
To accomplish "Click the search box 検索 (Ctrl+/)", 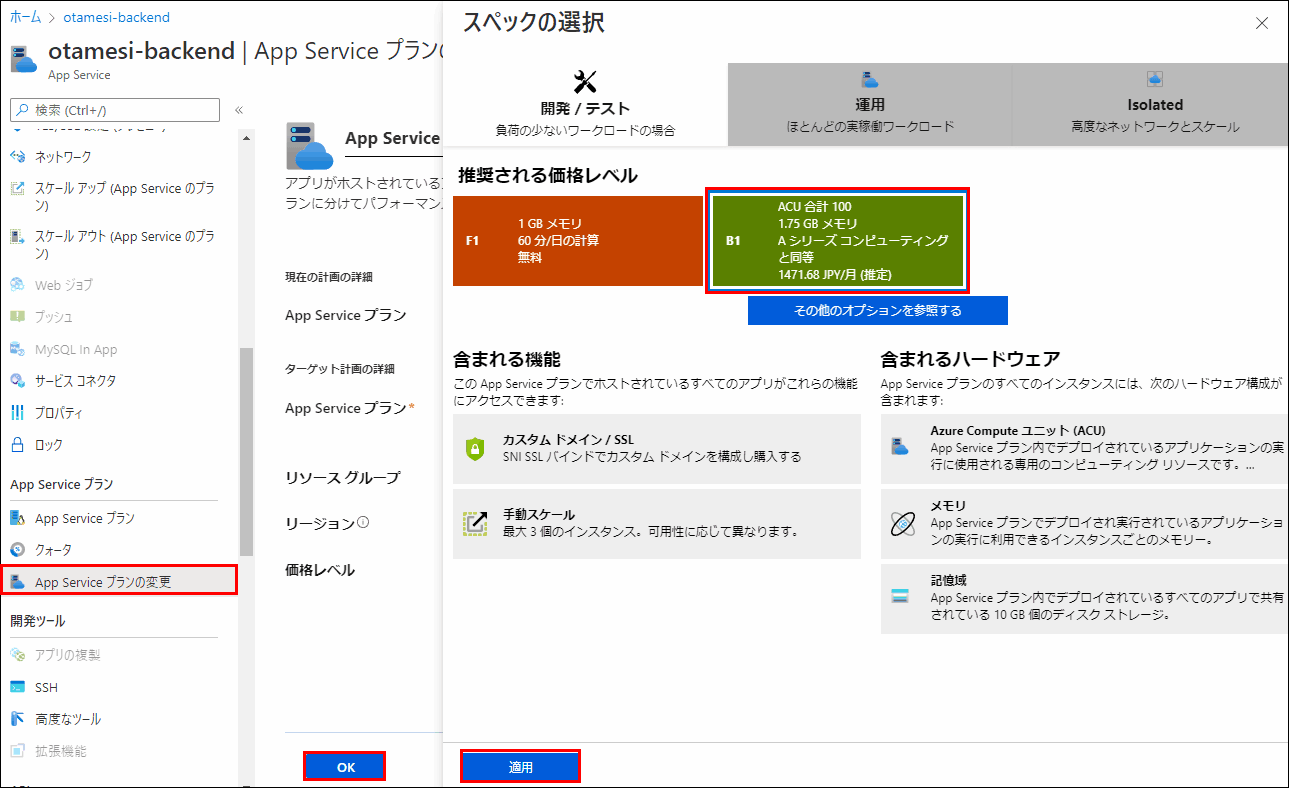I will tap(115, 110).
